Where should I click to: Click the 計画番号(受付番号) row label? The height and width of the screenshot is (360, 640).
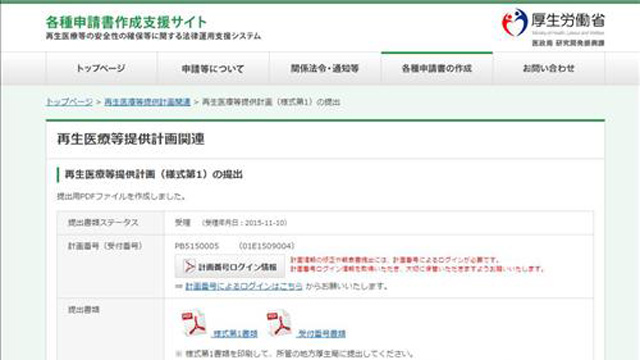[x=105, y=246]
